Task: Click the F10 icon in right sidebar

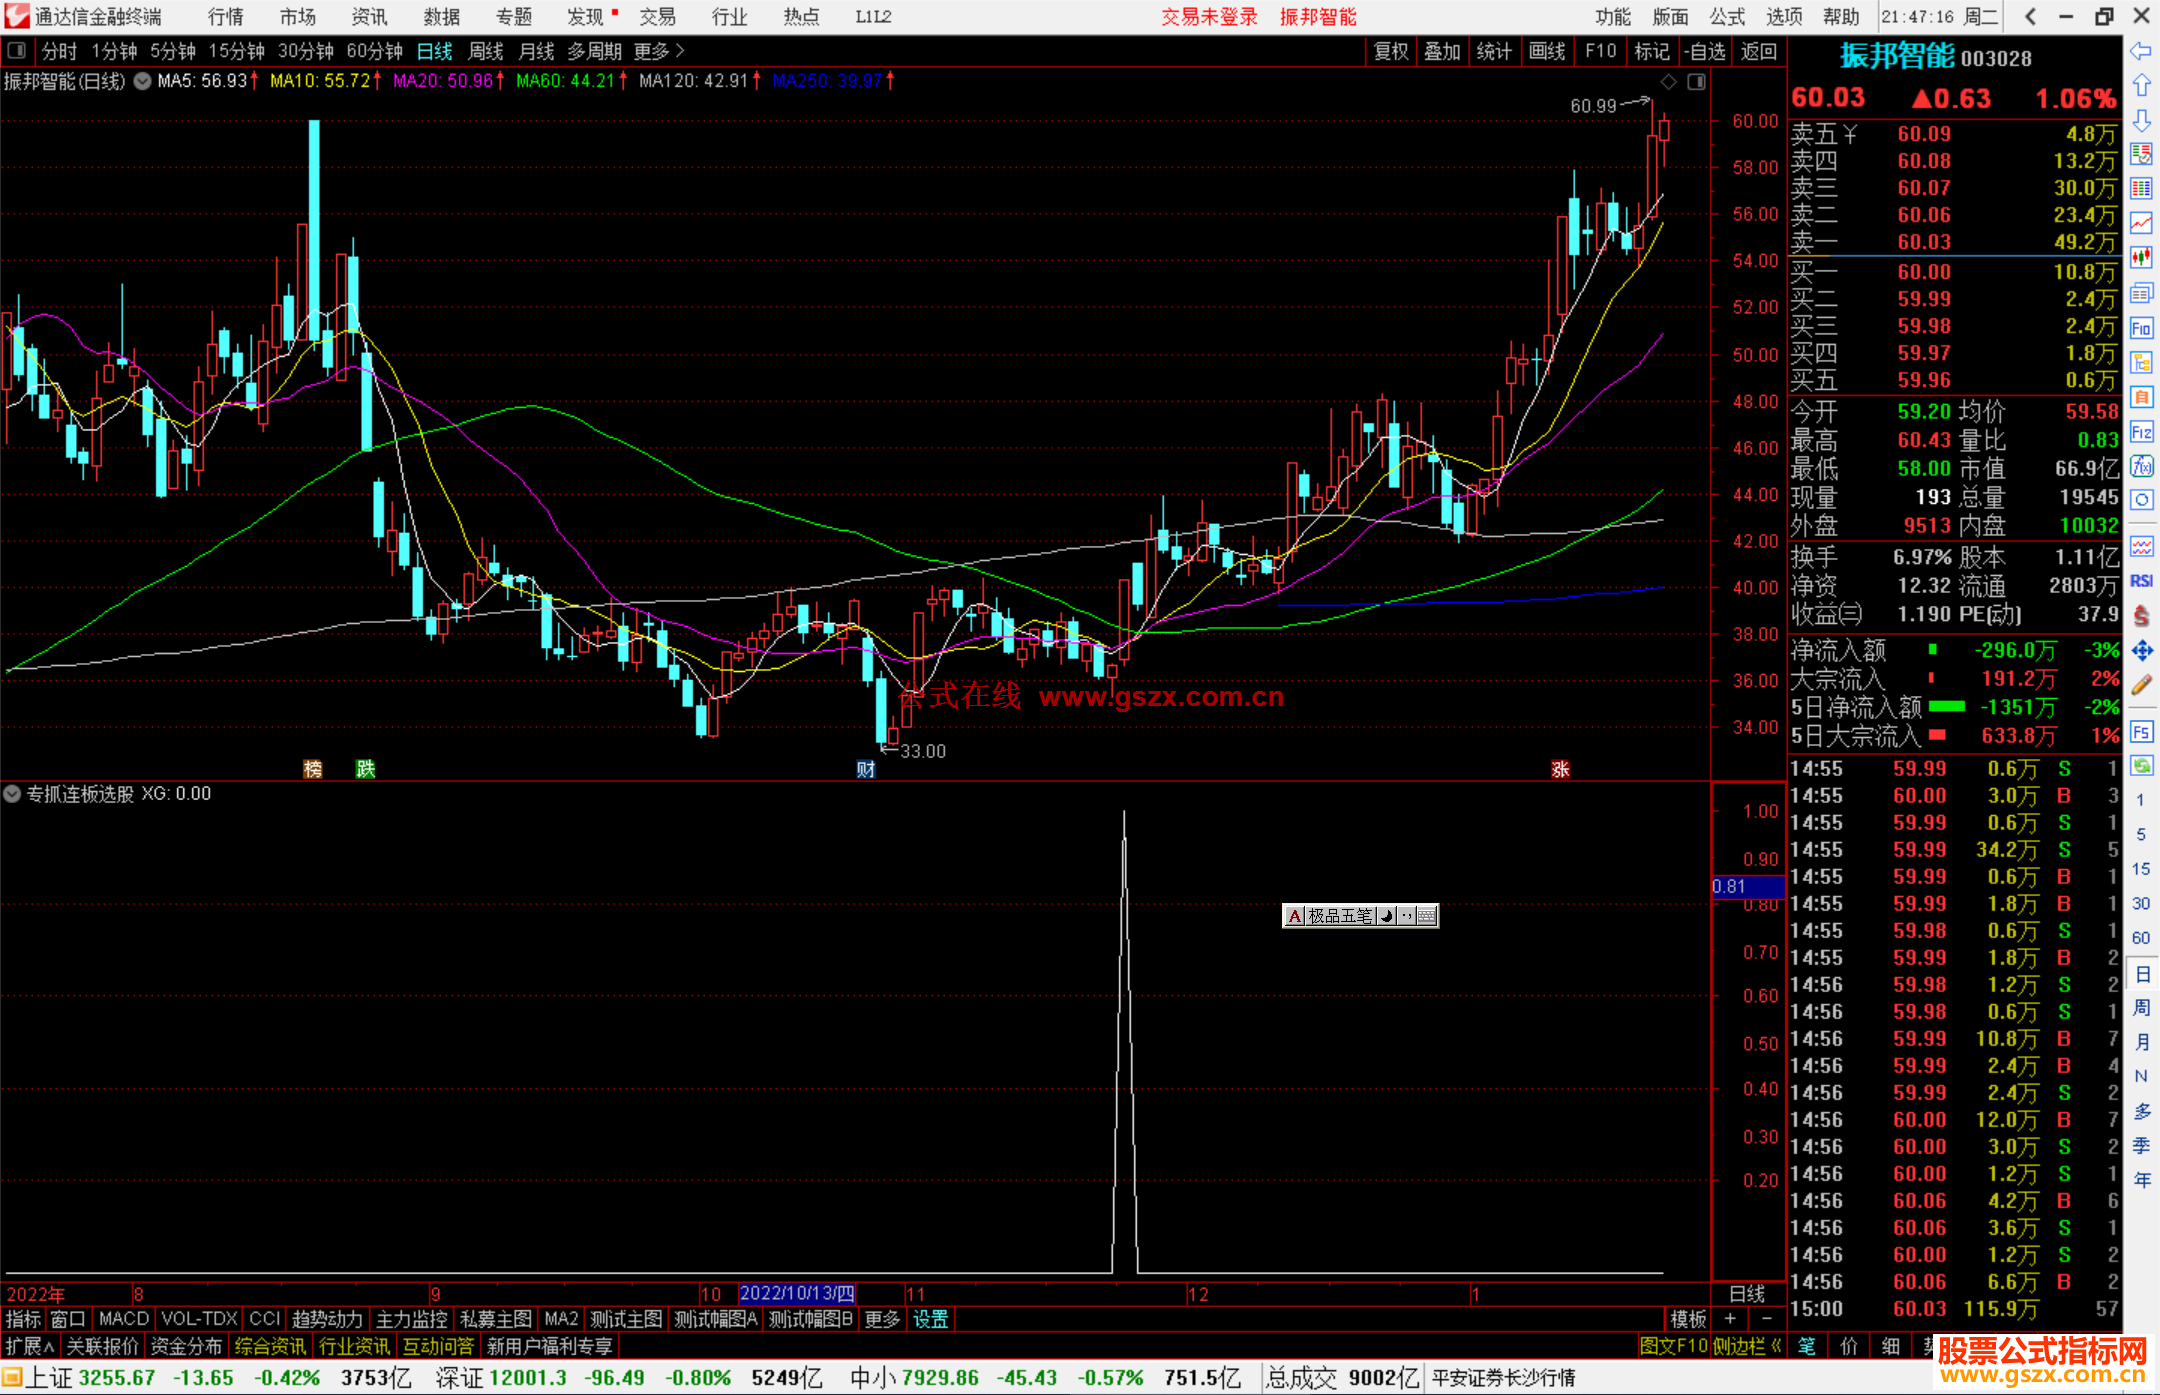Action: [x=2141, y=328]
